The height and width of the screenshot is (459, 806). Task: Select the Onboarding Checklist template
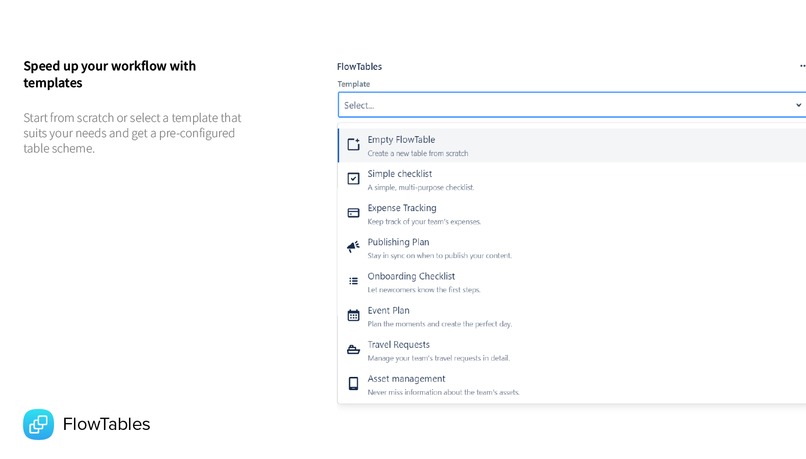pos(572,282)
